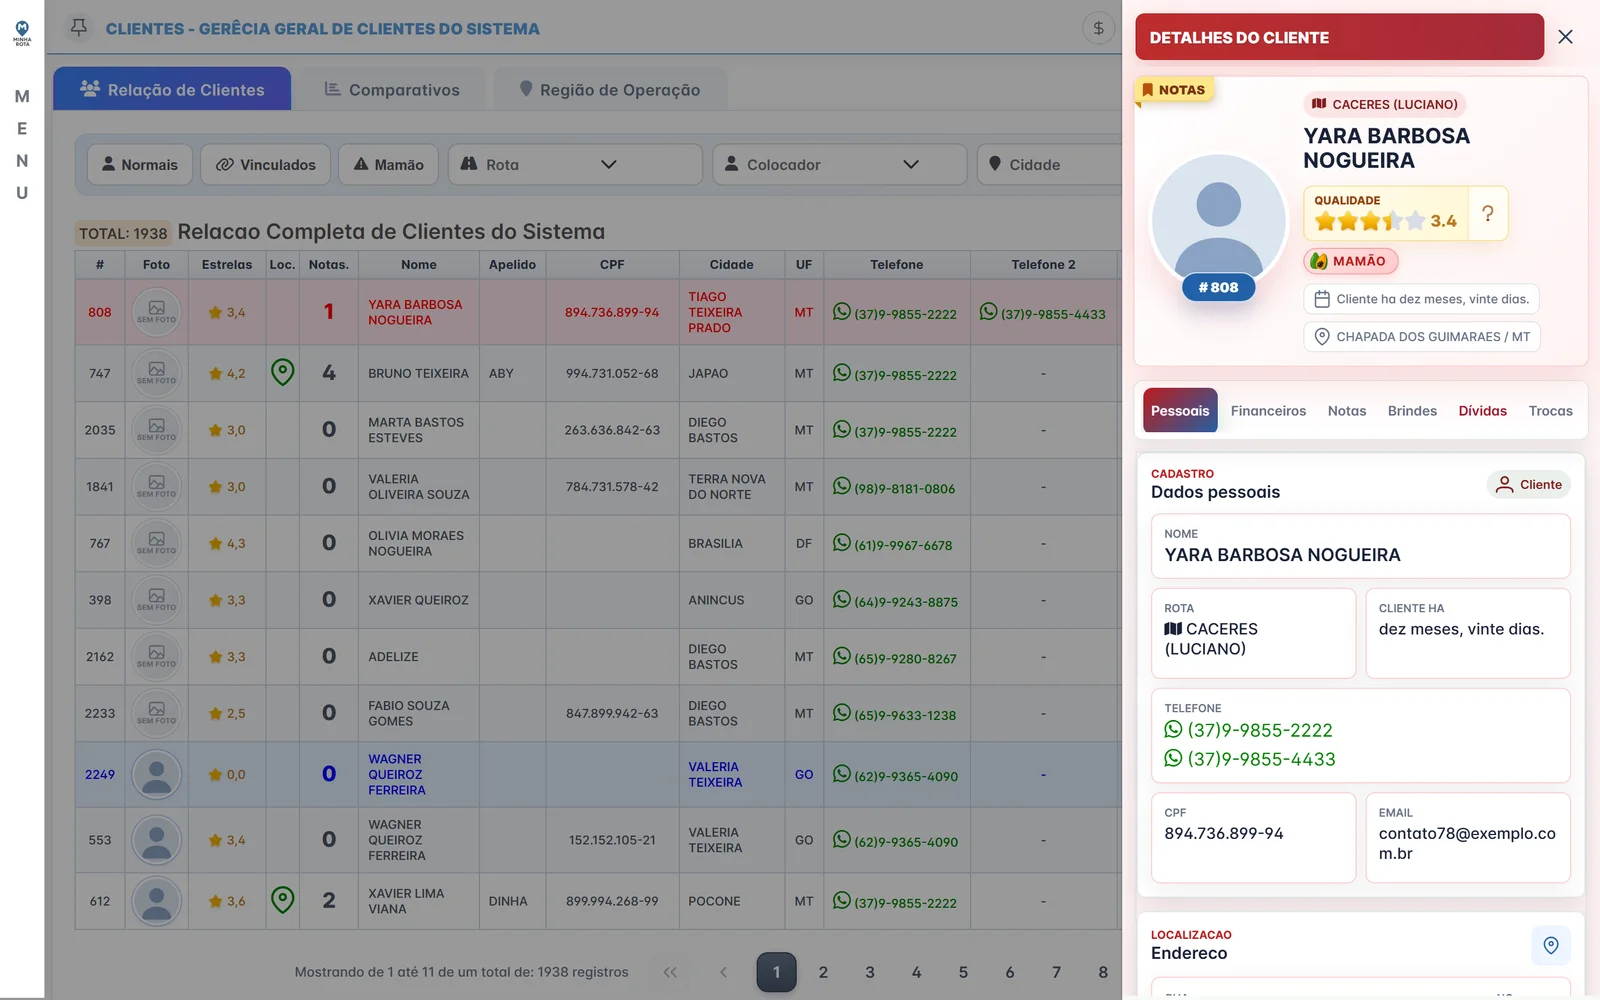Toggle the Vinculados filter
Image resolution: width=1600 pixels, height=1000 pixels.
[x=265, y=164]
